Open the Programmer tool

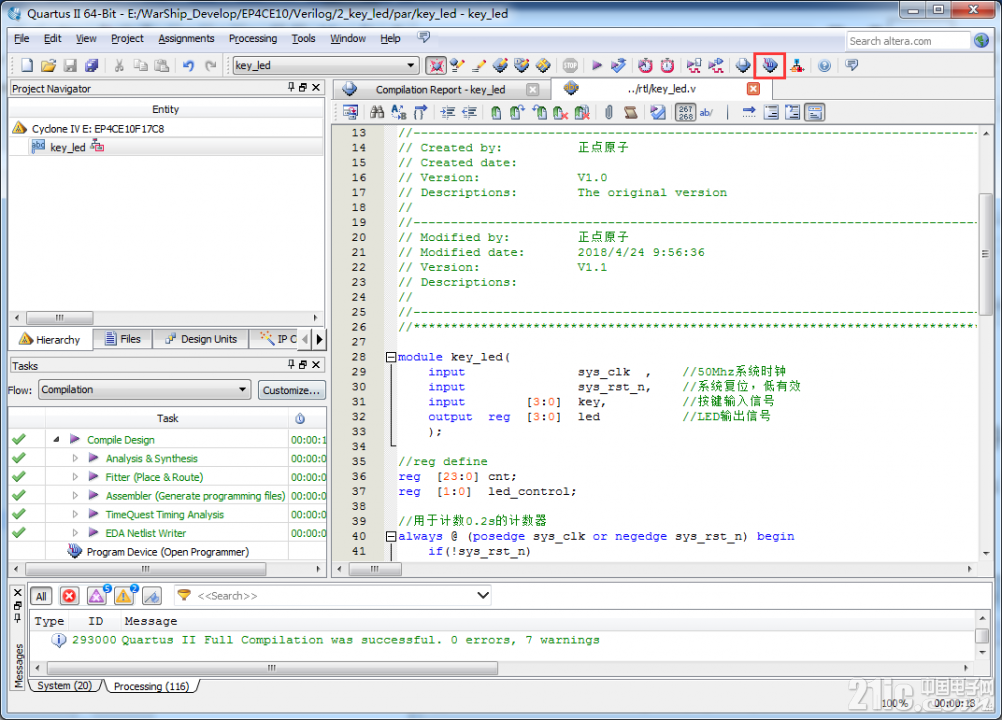770,65
